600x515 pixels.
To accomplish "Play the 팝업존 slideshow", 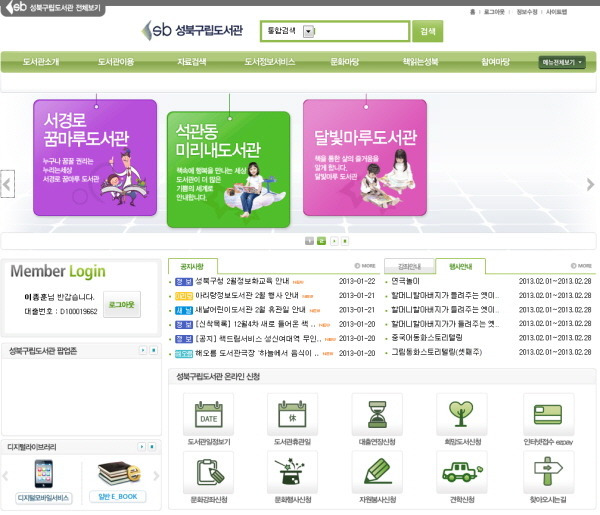I will click(x=143, y=350).
